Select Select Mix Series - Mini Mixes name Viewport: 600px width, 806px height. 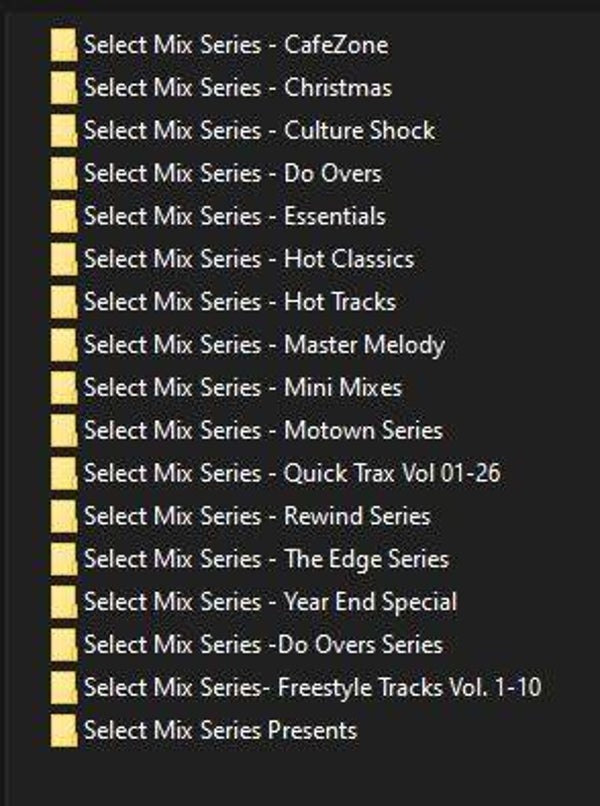click(243, 388)
